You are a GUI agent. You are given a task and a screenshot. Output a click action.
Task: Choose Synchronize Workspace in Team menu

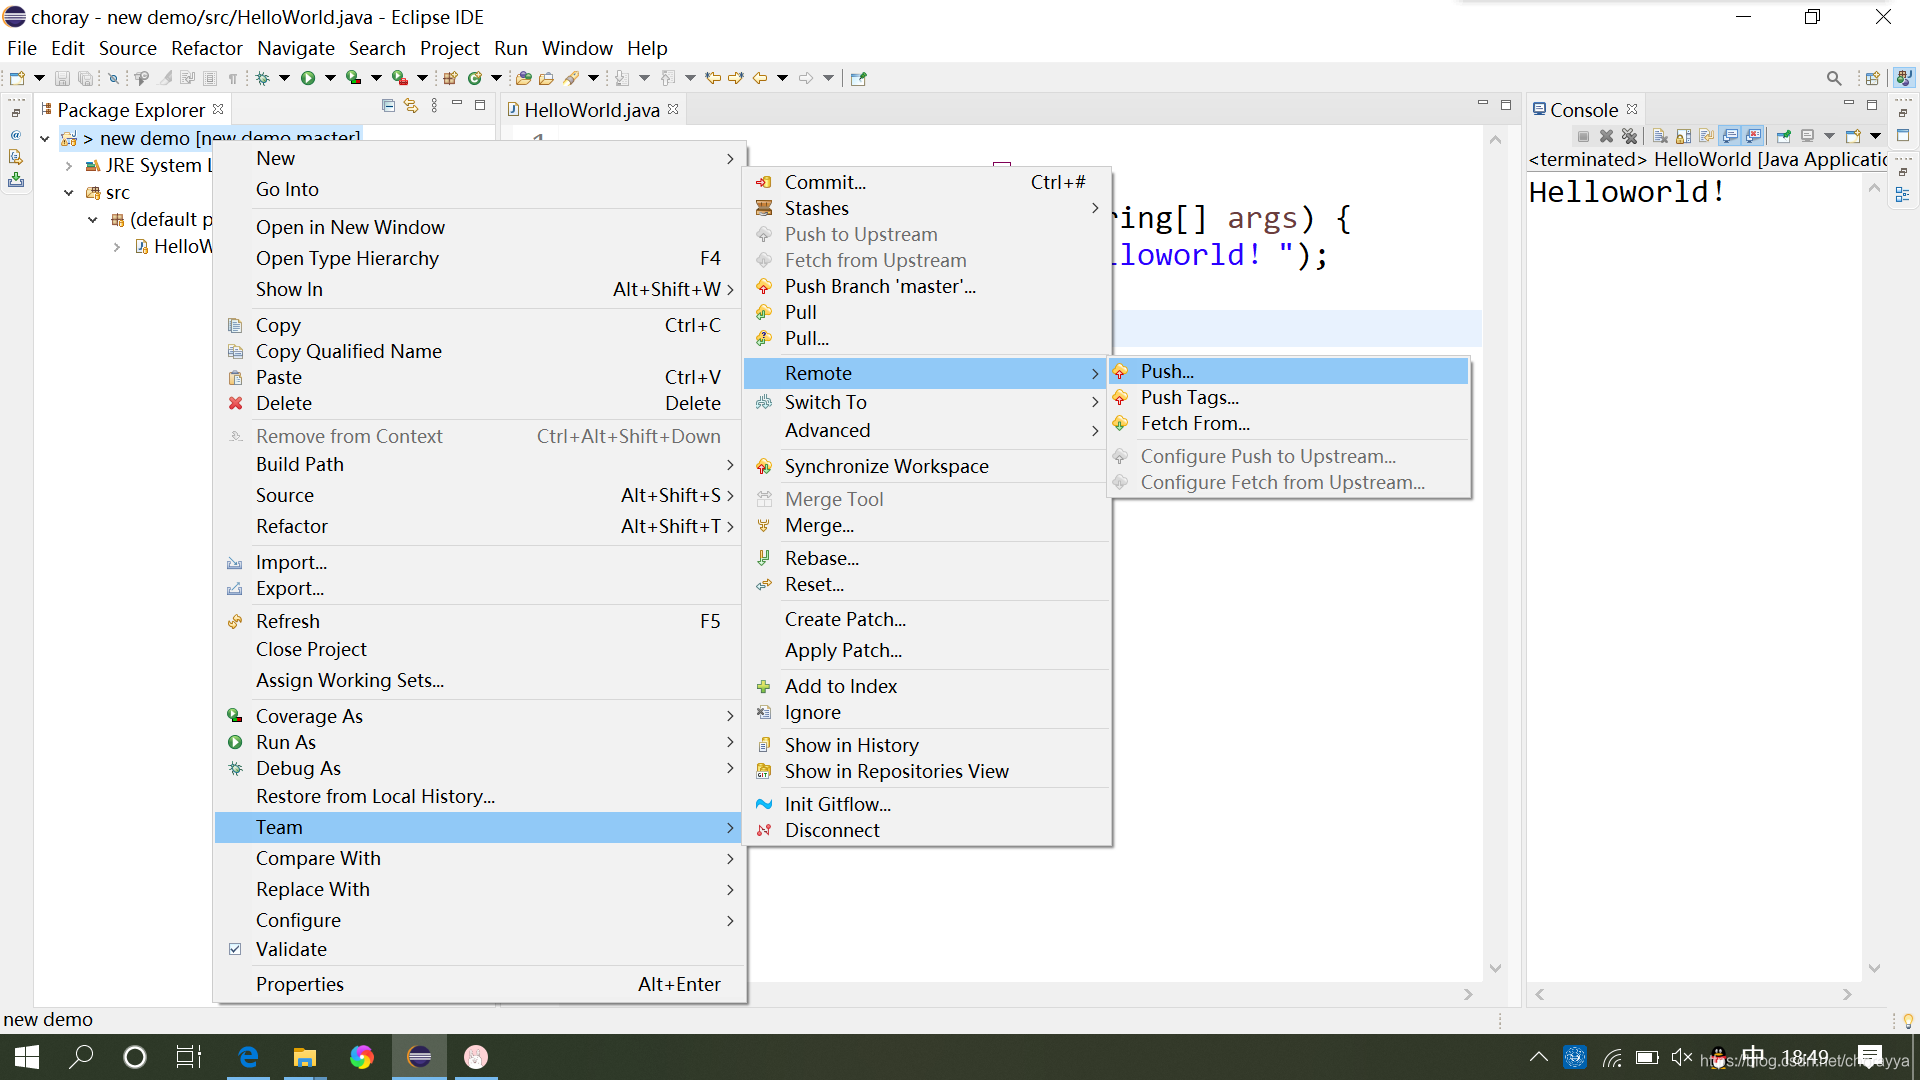[927, 466]
